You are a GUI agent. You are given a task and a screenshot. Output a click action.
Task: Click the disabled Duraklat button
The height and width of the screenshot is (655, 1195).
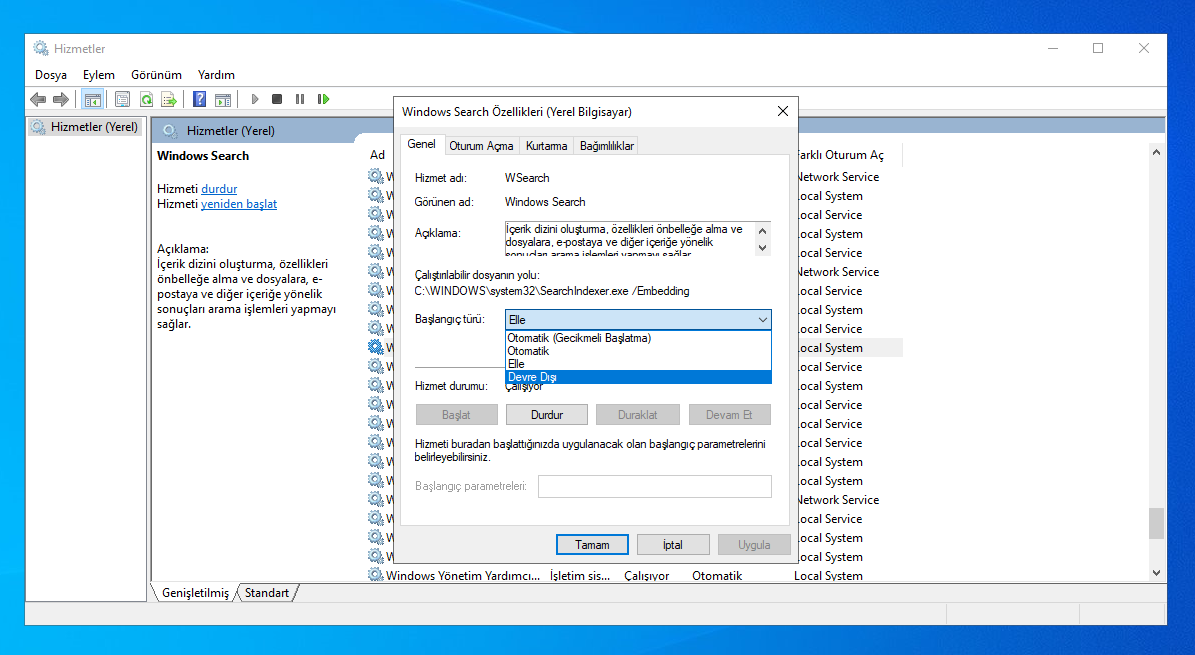tap(637, 415)
